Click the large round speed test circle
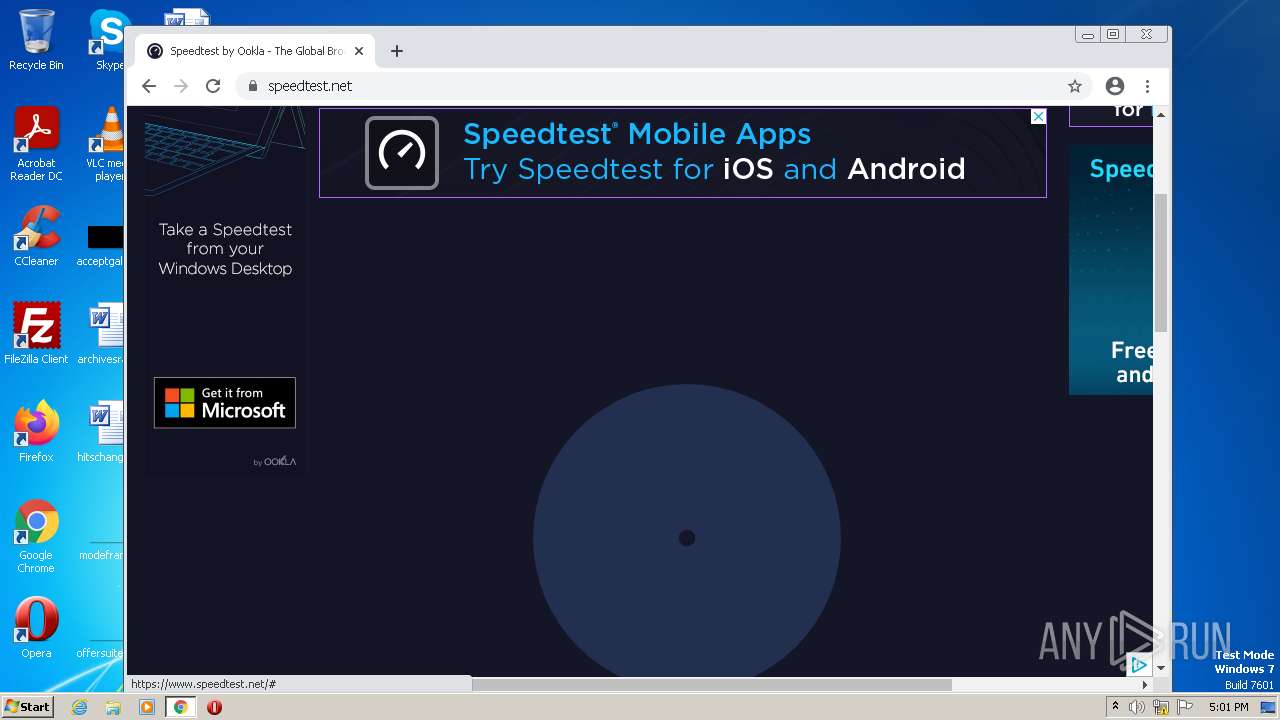Image resolution: width=1280 pixels, height=720 pixels. click(687, 537)
